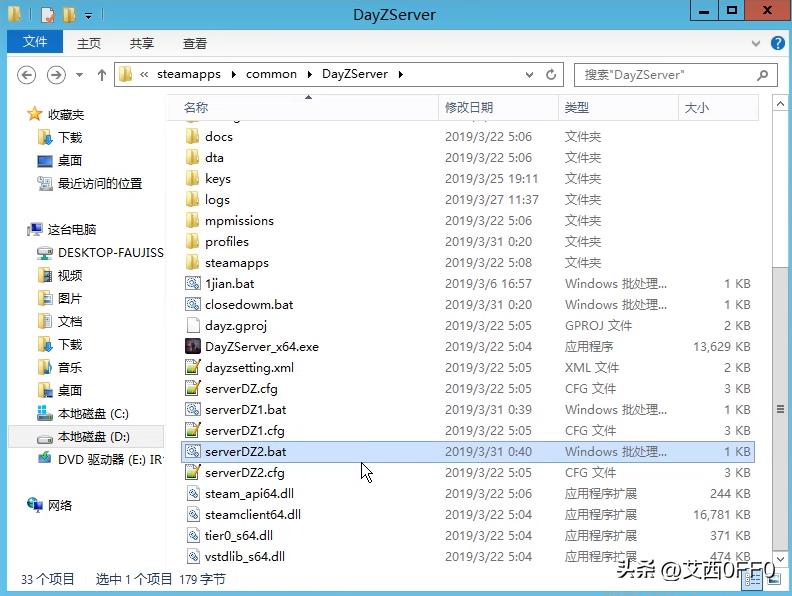Switch to details view layout icon
Screen dimensions: 792x596
[x=752, y=579]
